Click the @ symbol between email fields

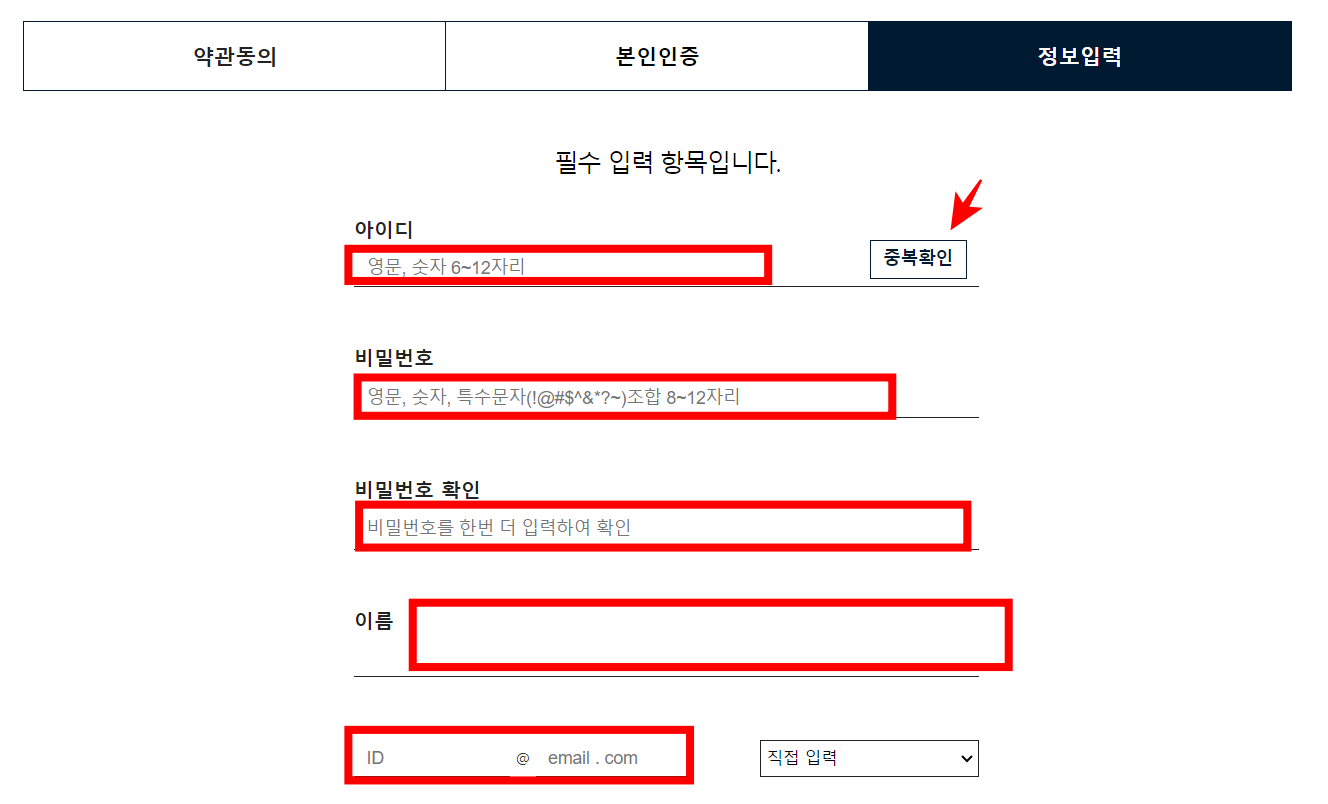coord(522,759)
